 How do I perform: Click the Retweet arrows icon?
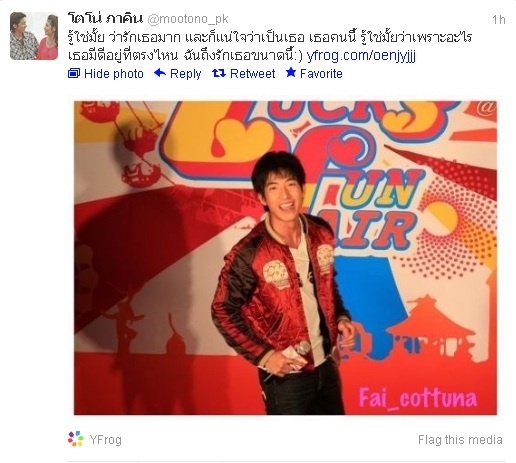tap(219, 73)
